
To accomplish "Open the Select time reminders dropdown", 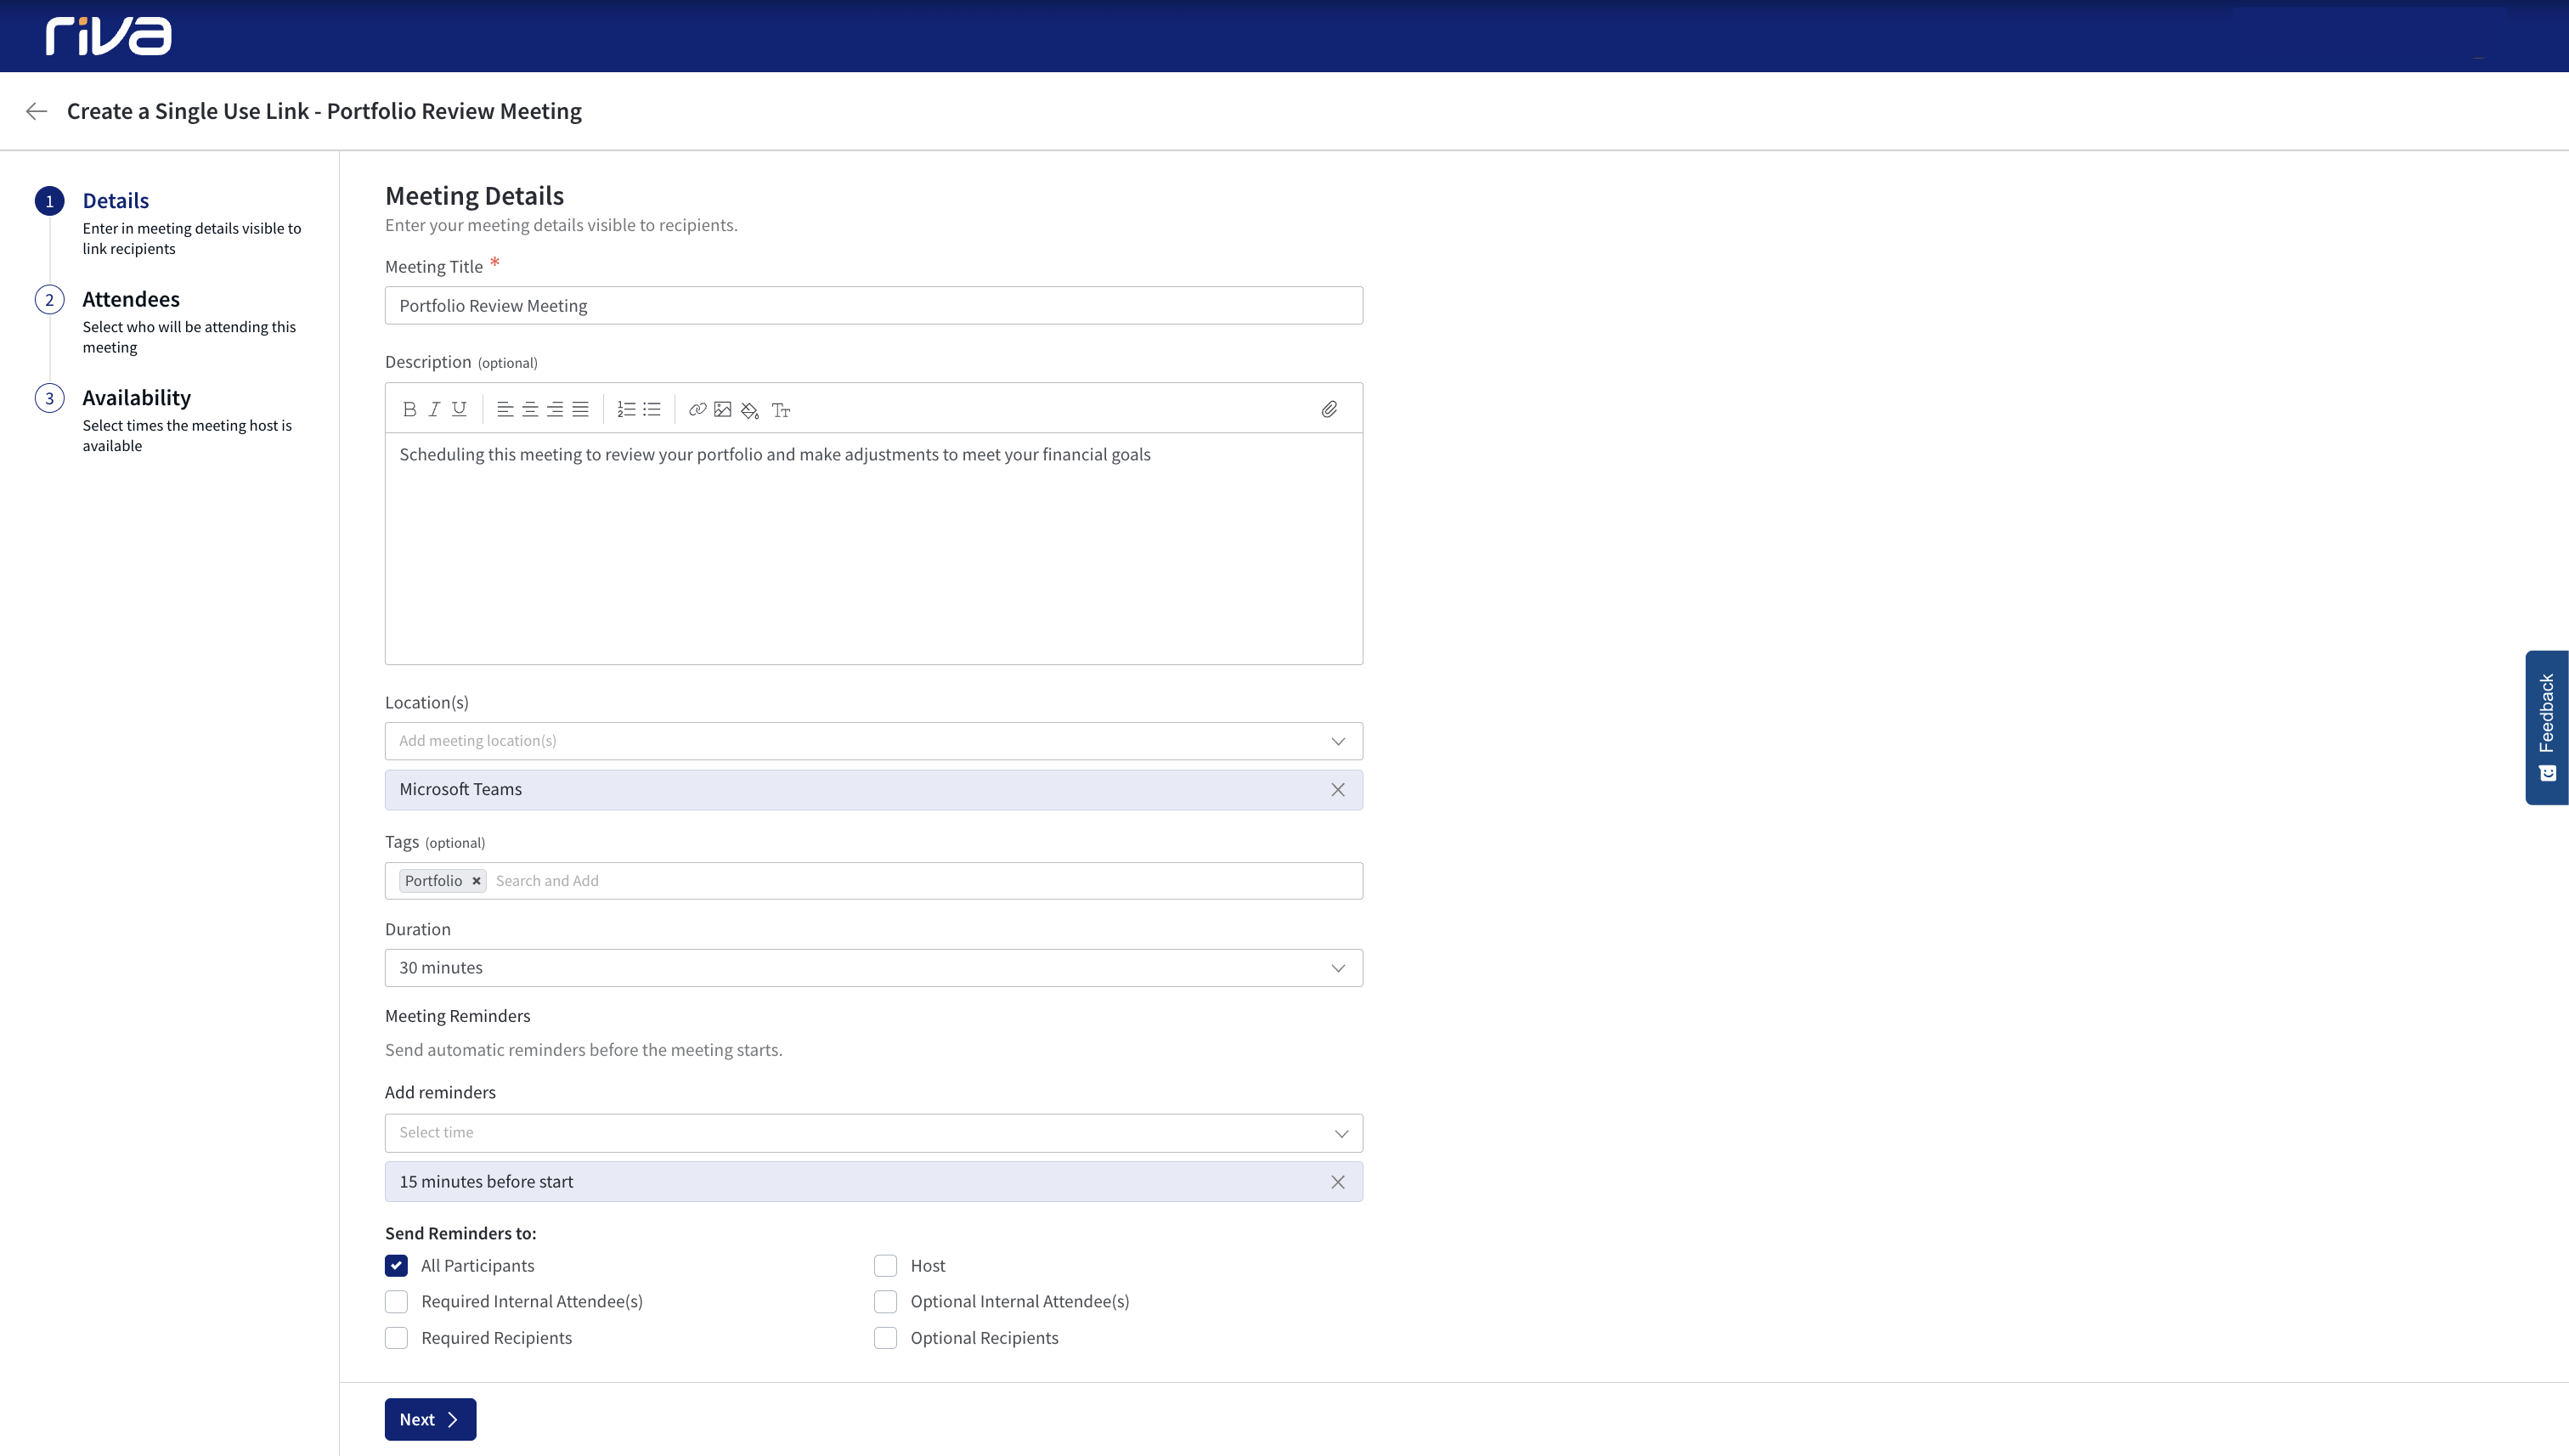I will point(873,1133).
